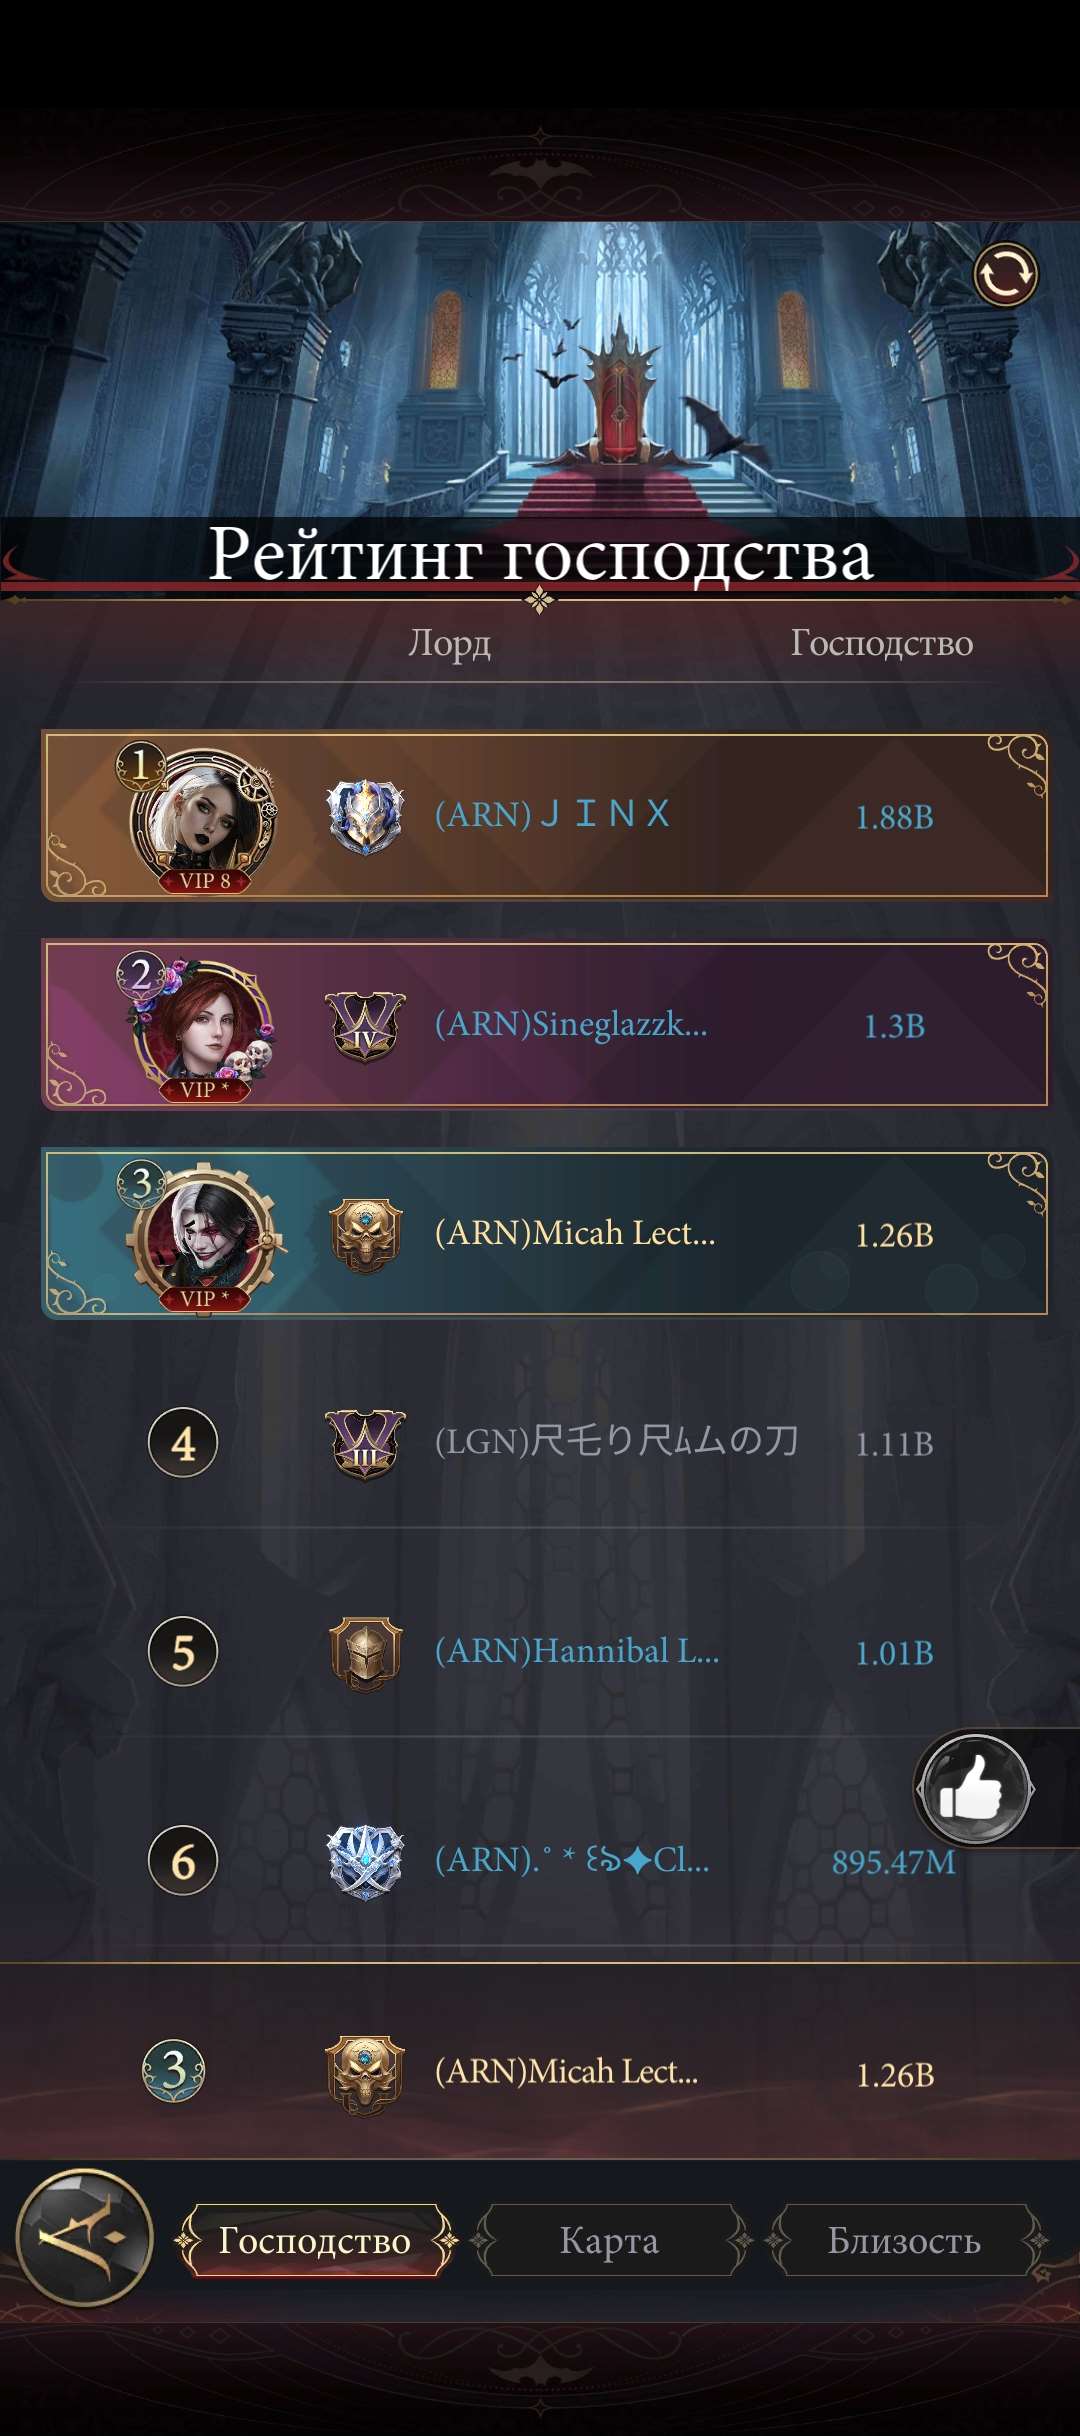Viewport: 1080px width, 2436px height.
Task: Tap the round back arrow button
Action: click(x=86, y=2238)
